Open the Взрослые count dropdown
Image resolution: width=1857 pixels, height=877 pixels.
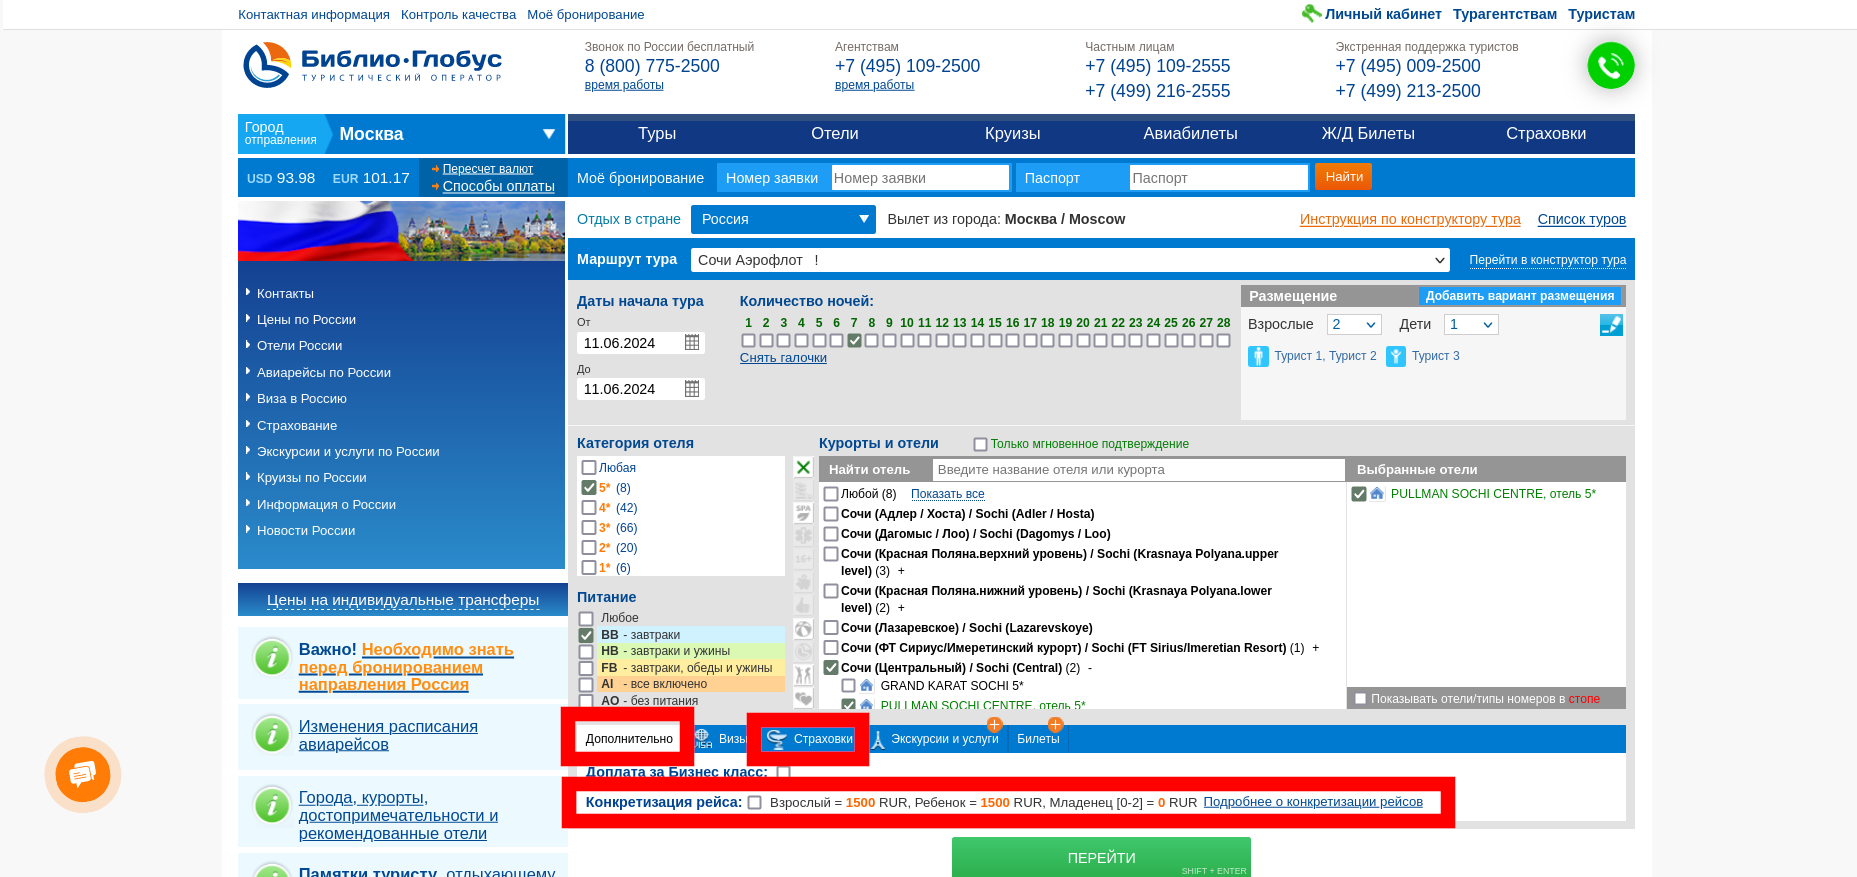1354,325
